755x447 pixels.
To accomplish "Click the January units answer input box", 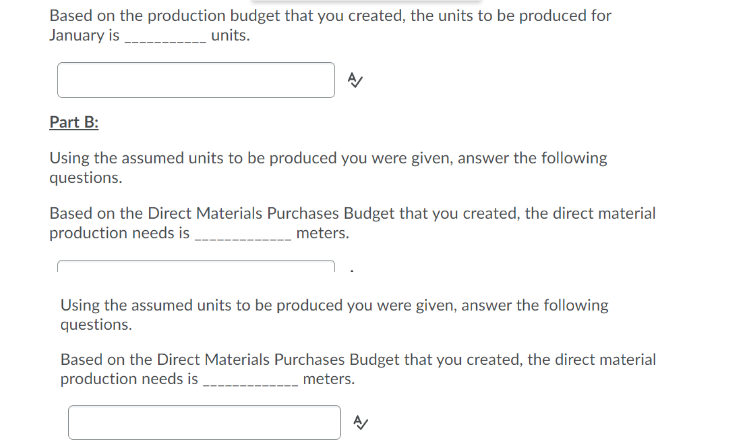I will click(196, 80).
